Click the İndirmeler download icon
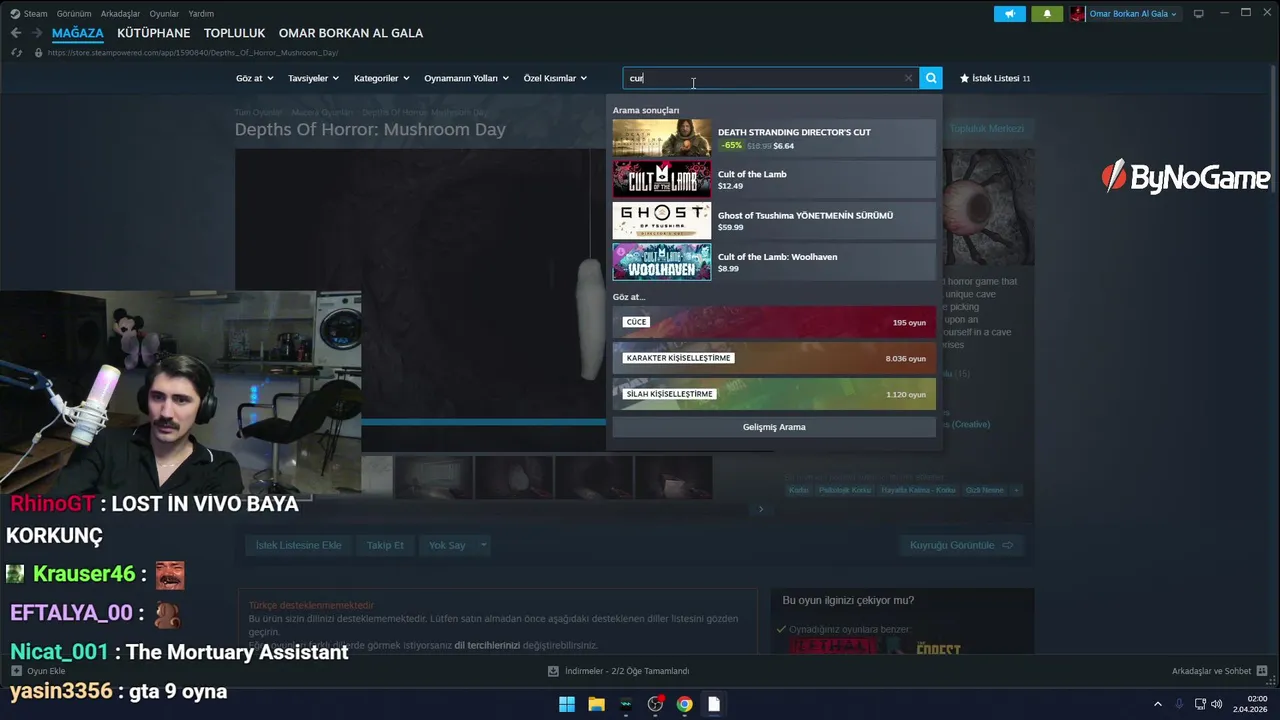 point(554,671)
